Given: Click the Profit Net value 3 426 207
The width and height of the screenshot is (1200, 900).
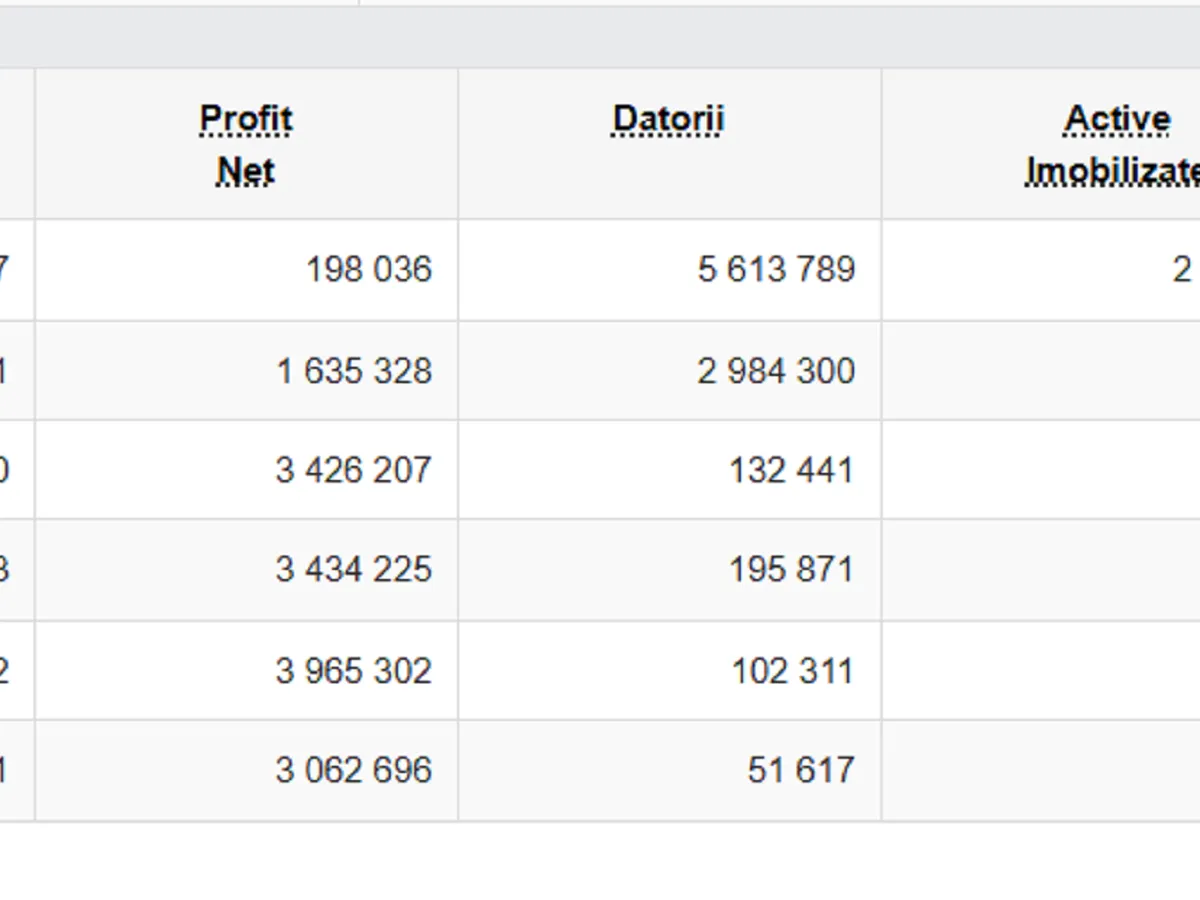Looking at the screenshot, I should click(x=354, y=470).
